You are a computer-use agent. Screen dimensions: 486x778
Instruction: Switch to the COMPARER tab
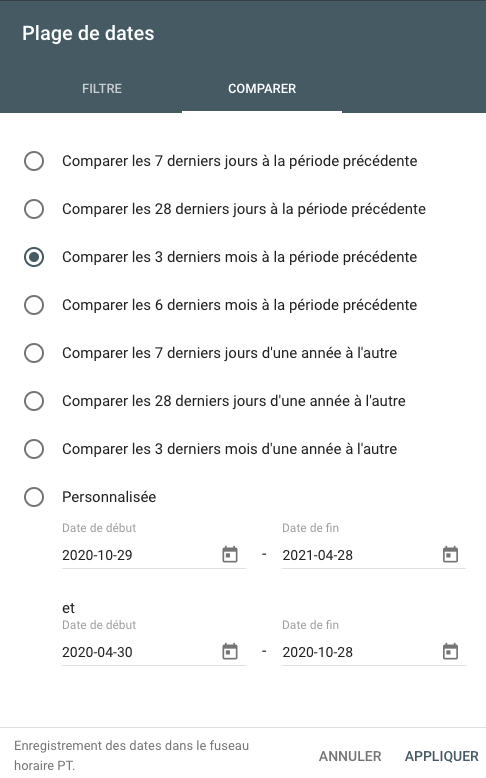click(x=262, y=89)
